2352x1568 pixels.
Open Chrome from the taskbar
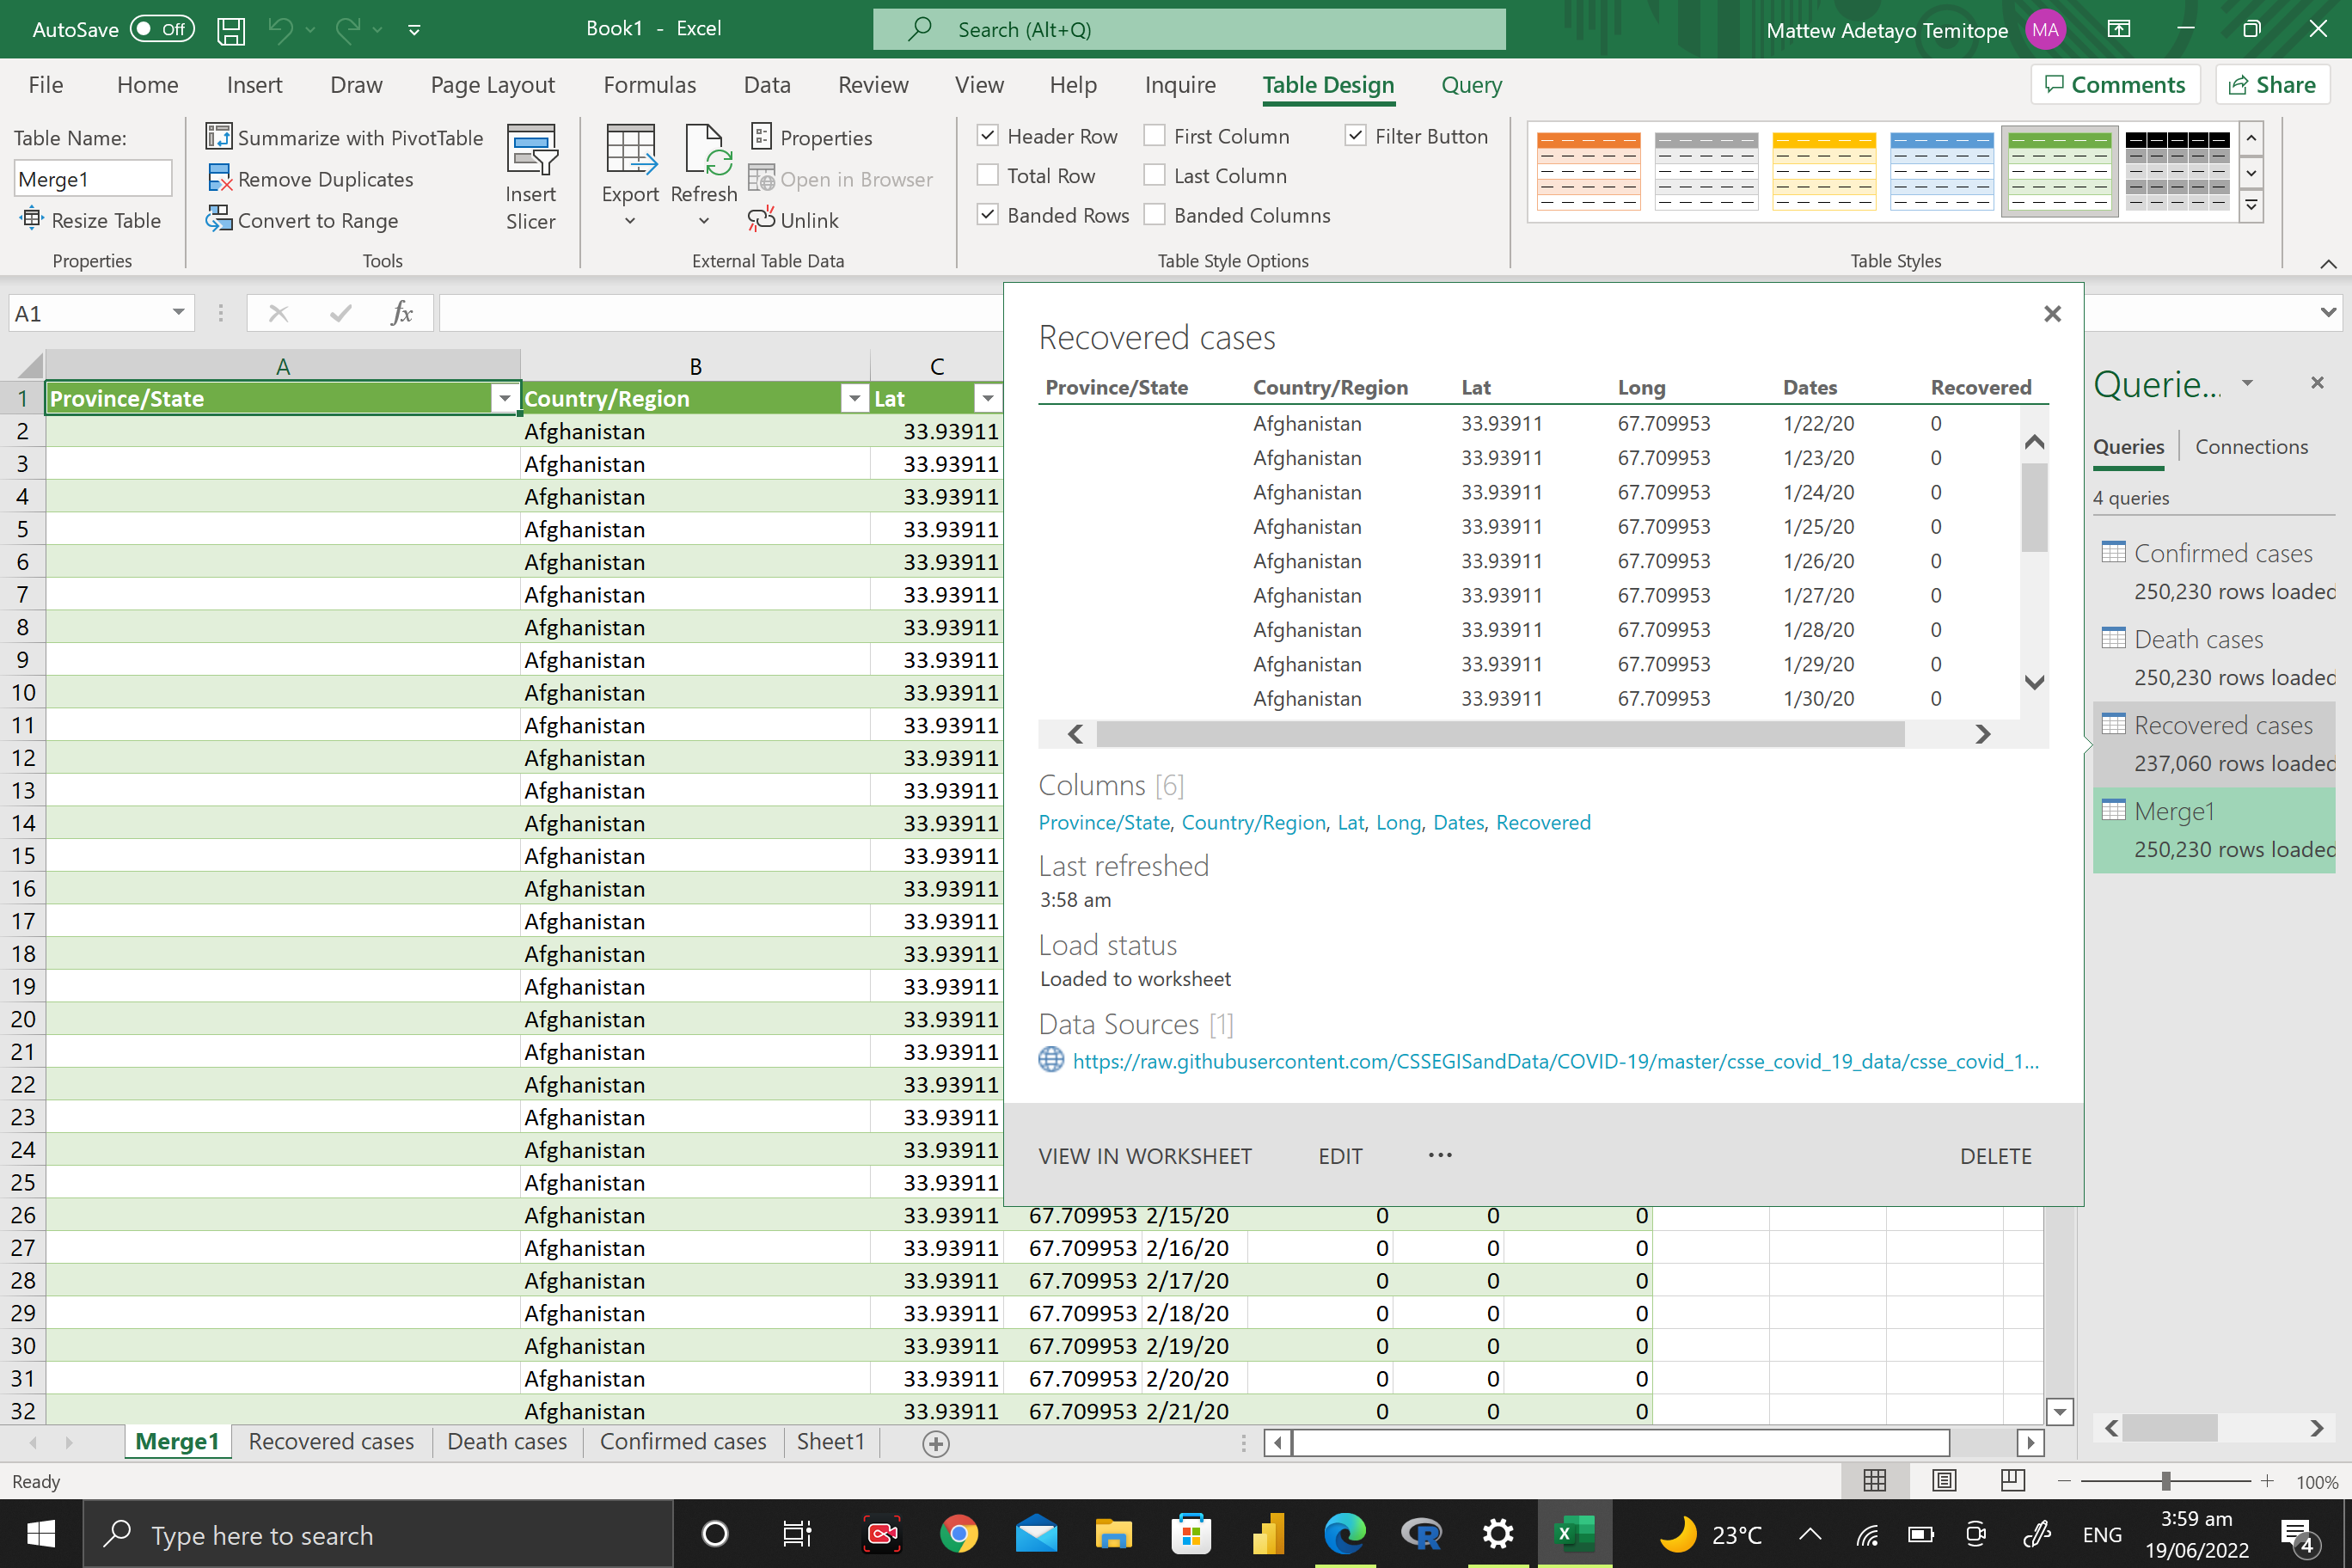click(x=958, y=1533)
